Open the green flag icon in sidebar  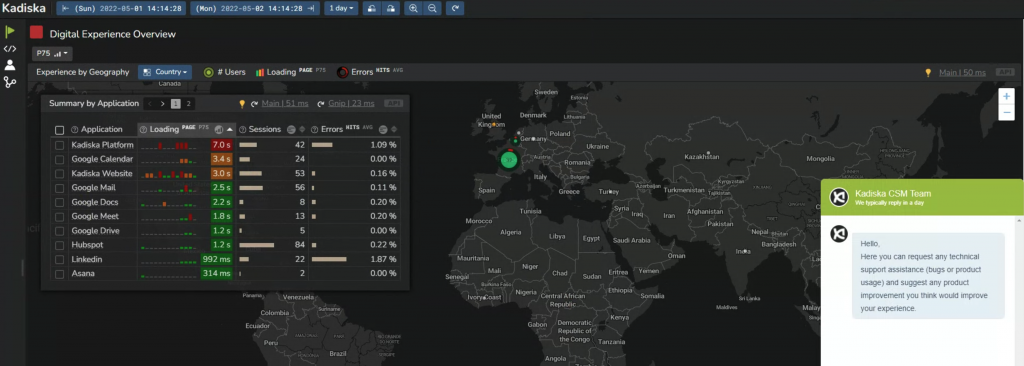point(10,31)
